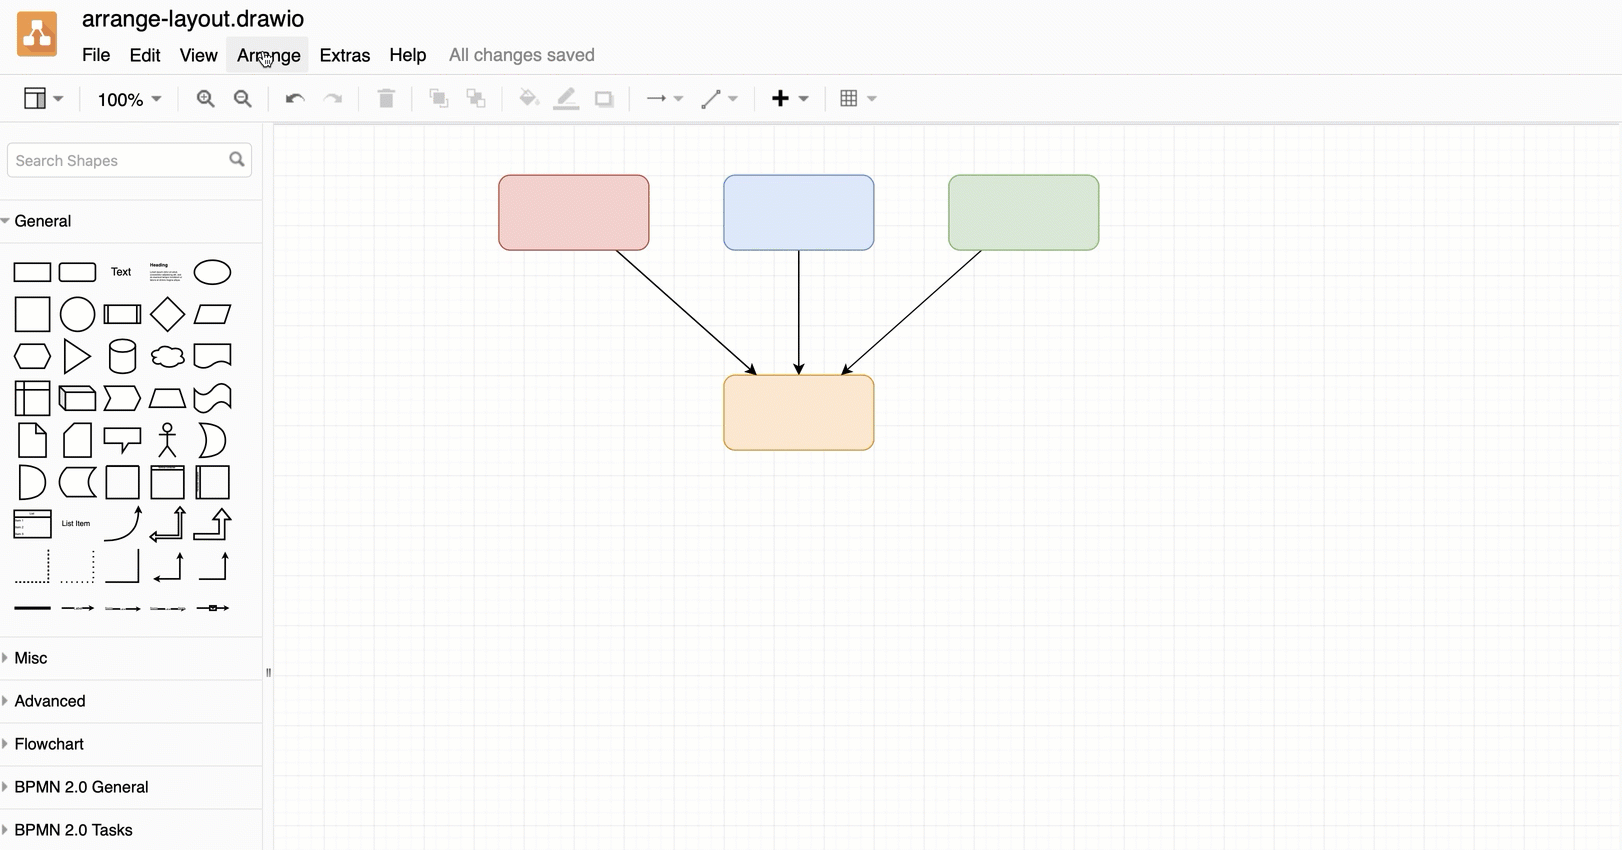The width and height of the screenshot is (1622, 850).
Task: Click the Search Shapes input field
Action: point(118,160)
